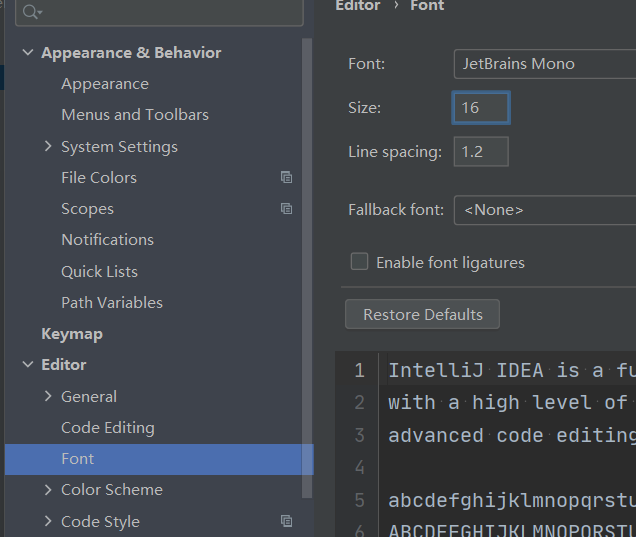The height and width of the screenshot is (537, 636).
Task: Expand the System Settings node
Action: pos(48,146)
